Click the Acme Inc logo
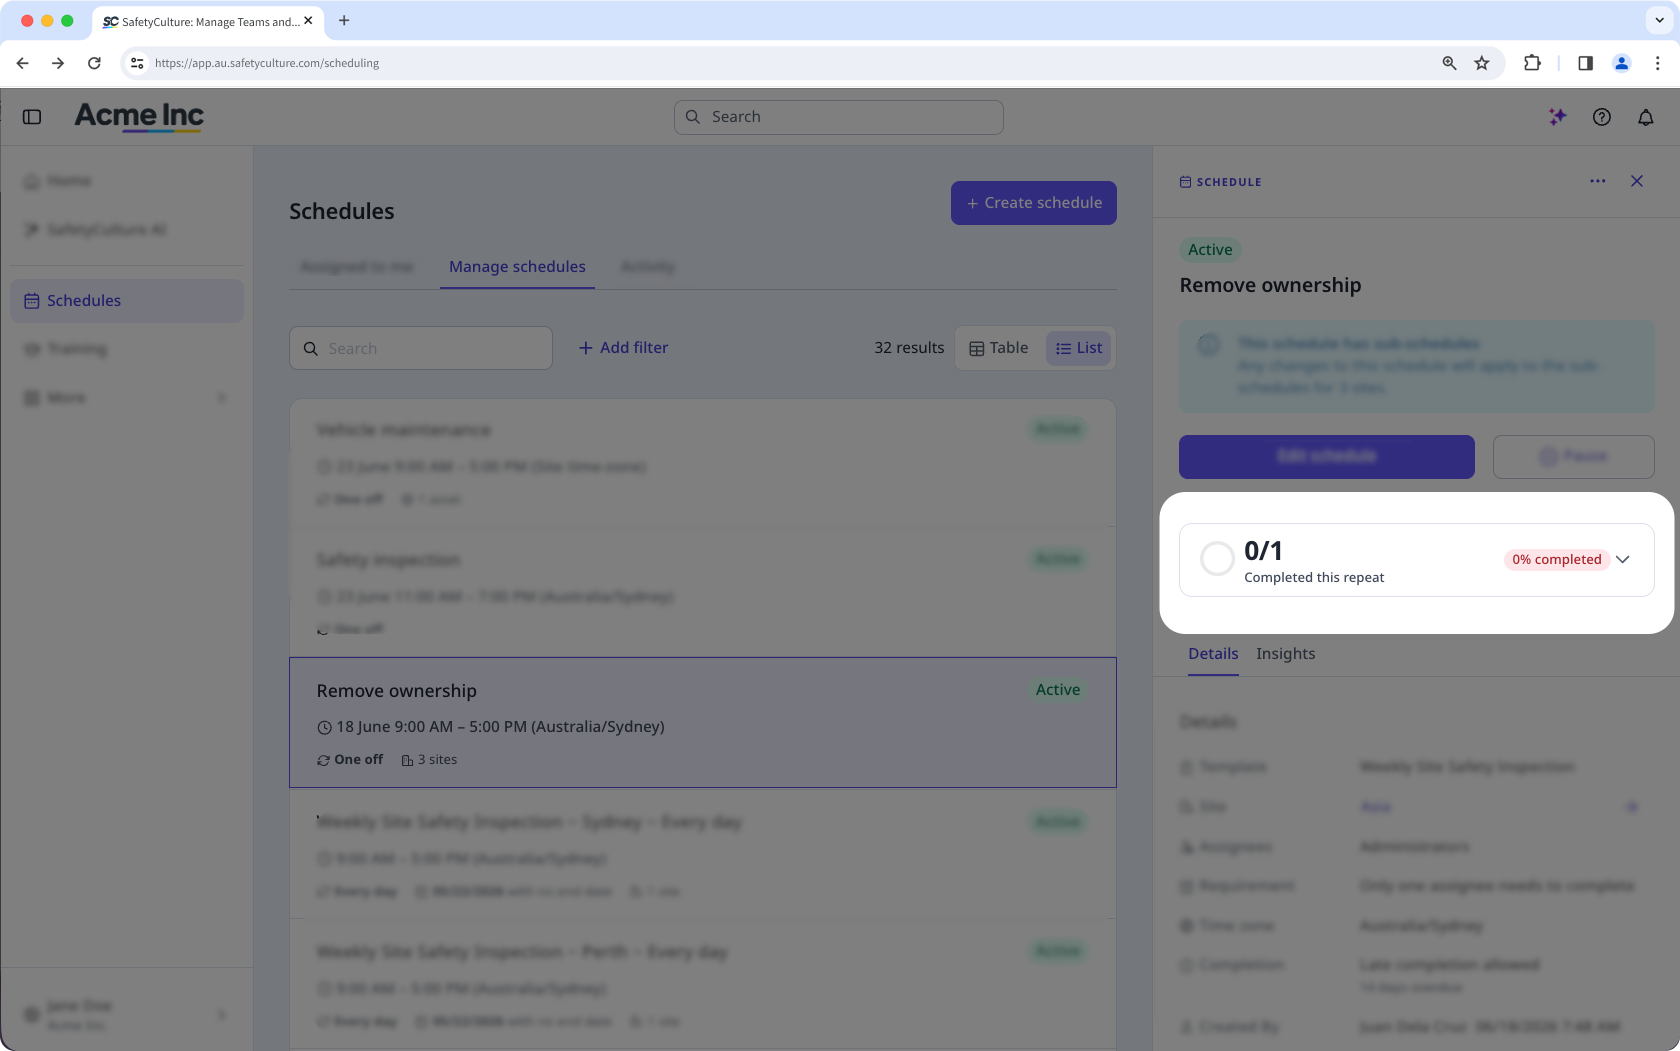Image resolution: width=1680 pixels, height=1051 pixels. 139,117
